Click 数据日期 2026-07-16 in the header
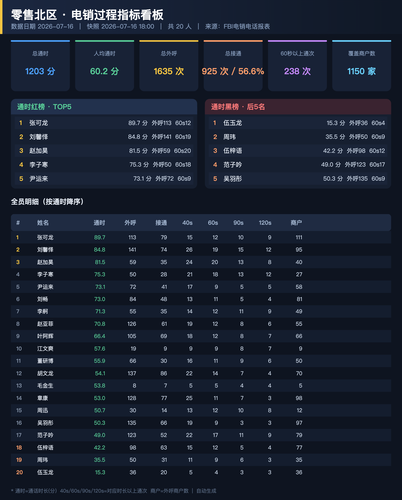This screenshot has width=402, height=500. tap(42, 27)
